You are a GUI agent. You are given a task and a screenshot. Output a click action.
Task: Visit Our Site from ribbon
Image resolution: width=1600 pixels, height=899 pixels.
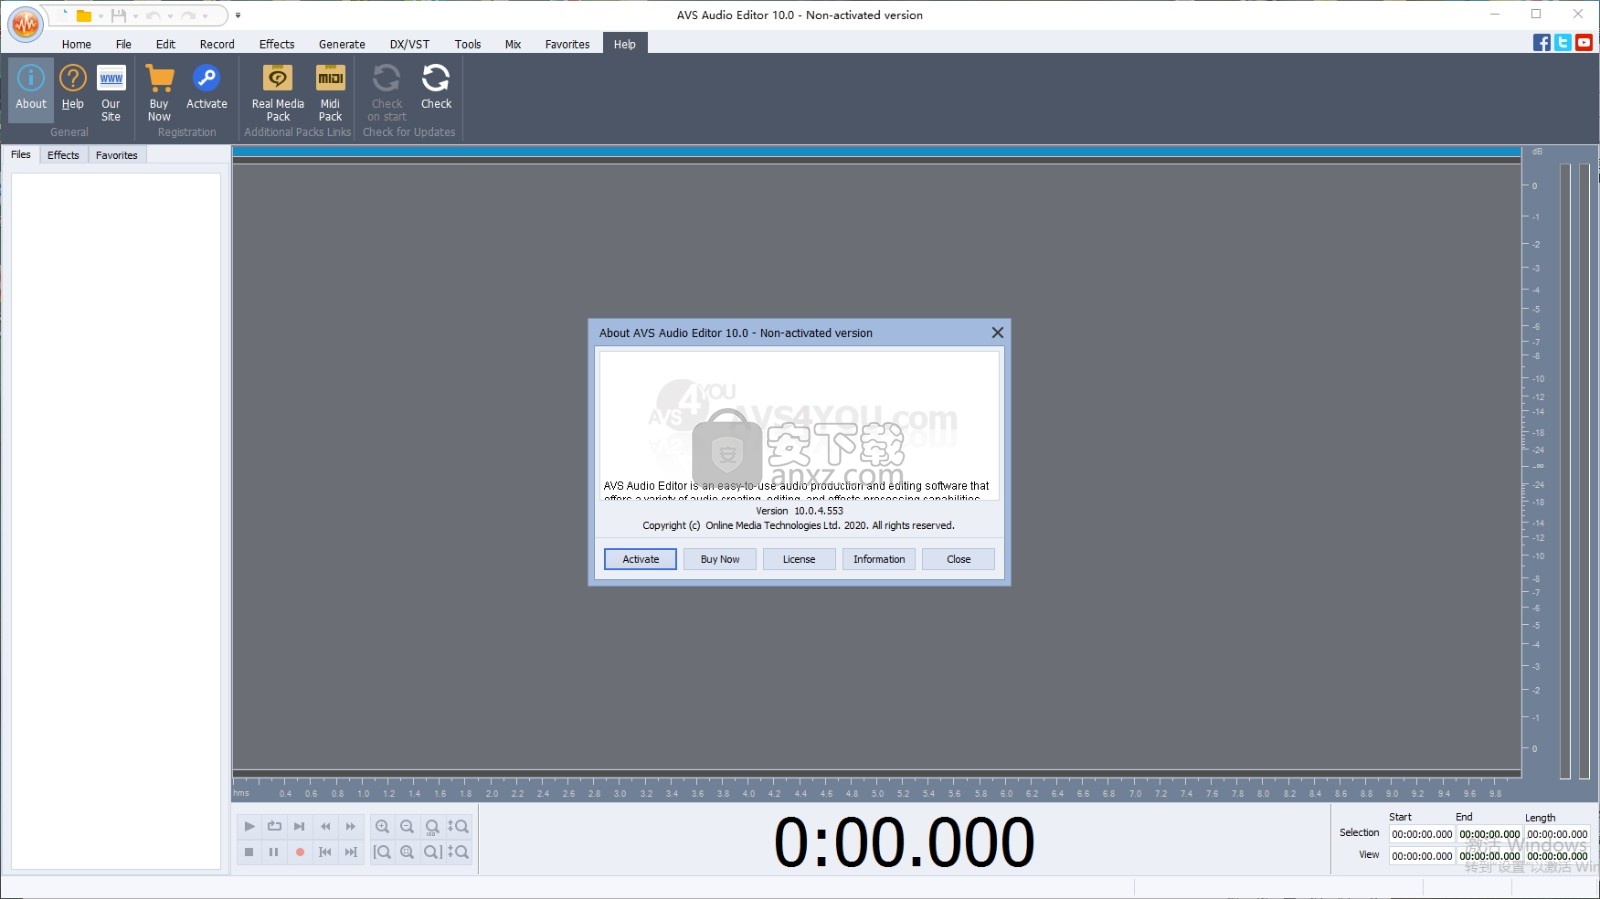[111, 92]
